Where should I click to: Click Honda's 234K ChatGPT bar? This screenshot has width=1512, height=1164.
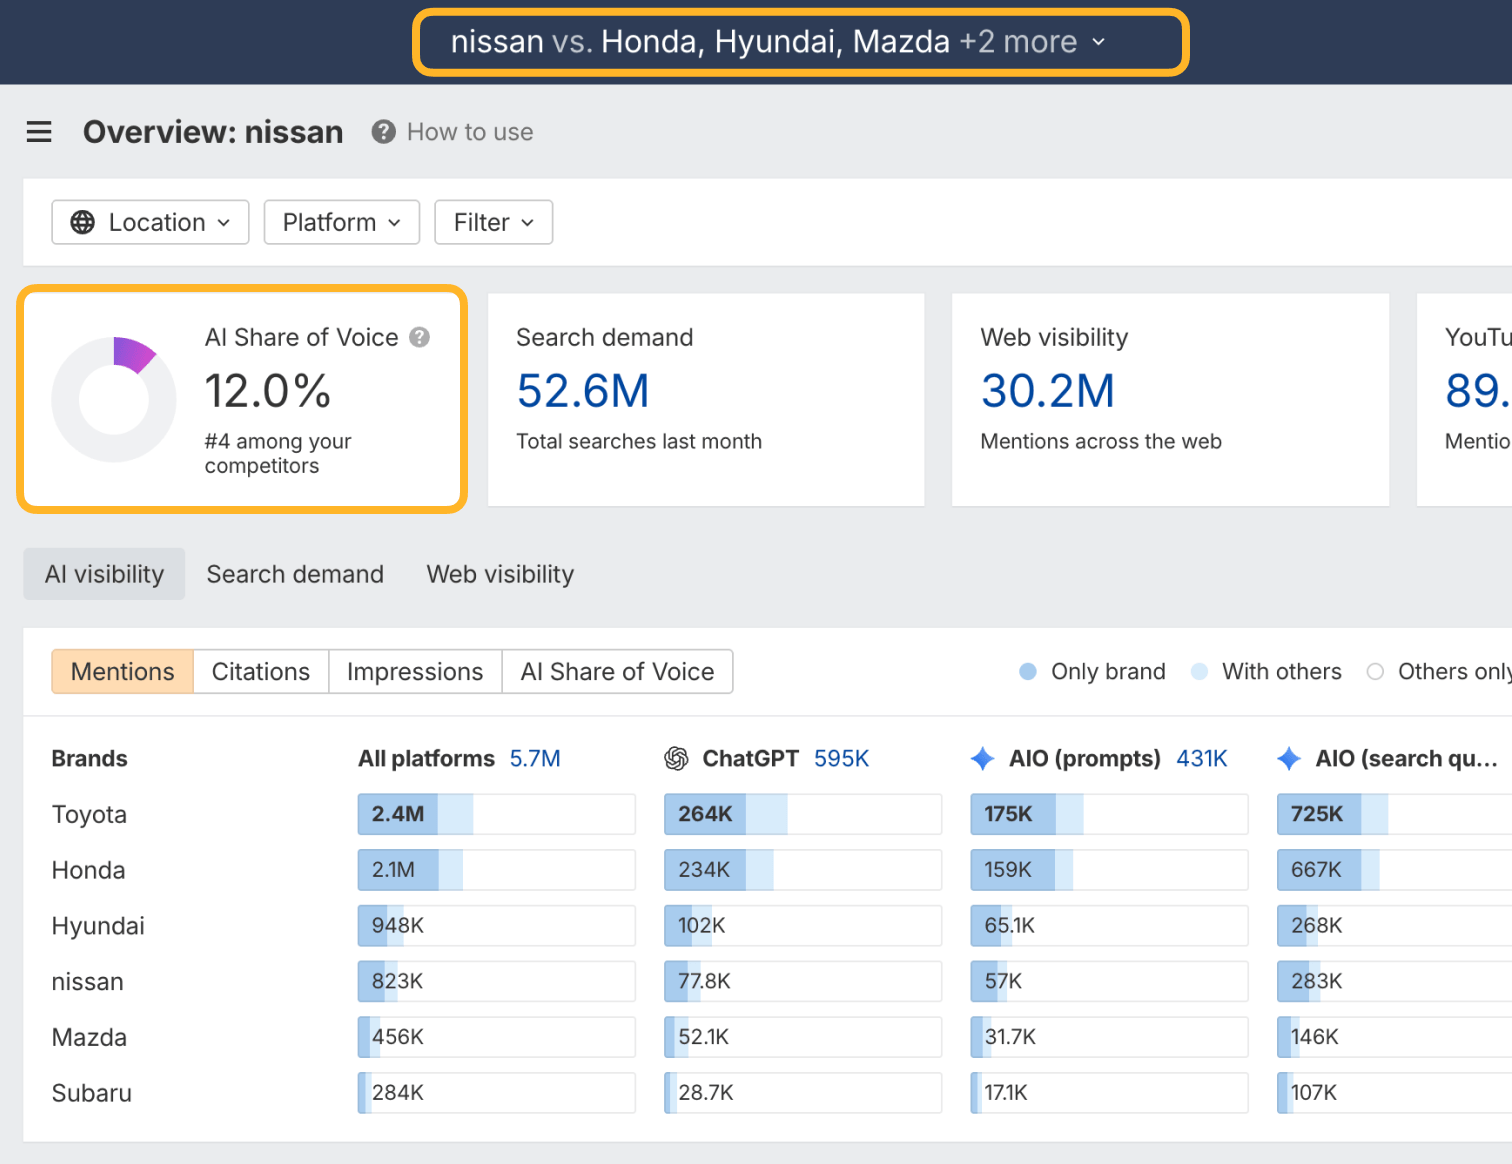tap(803, 870)
